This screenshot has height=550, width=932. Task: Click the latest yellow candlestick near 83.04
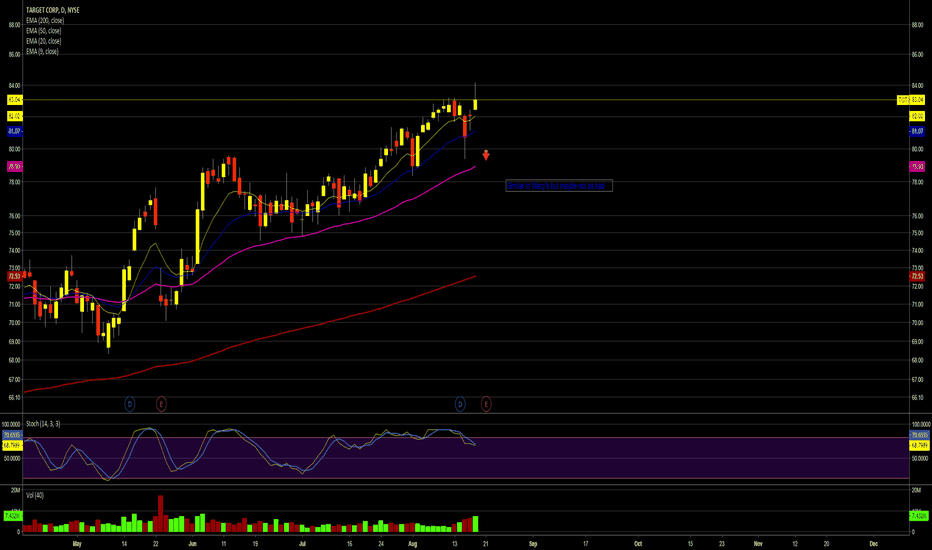click(x=476, y=105)
